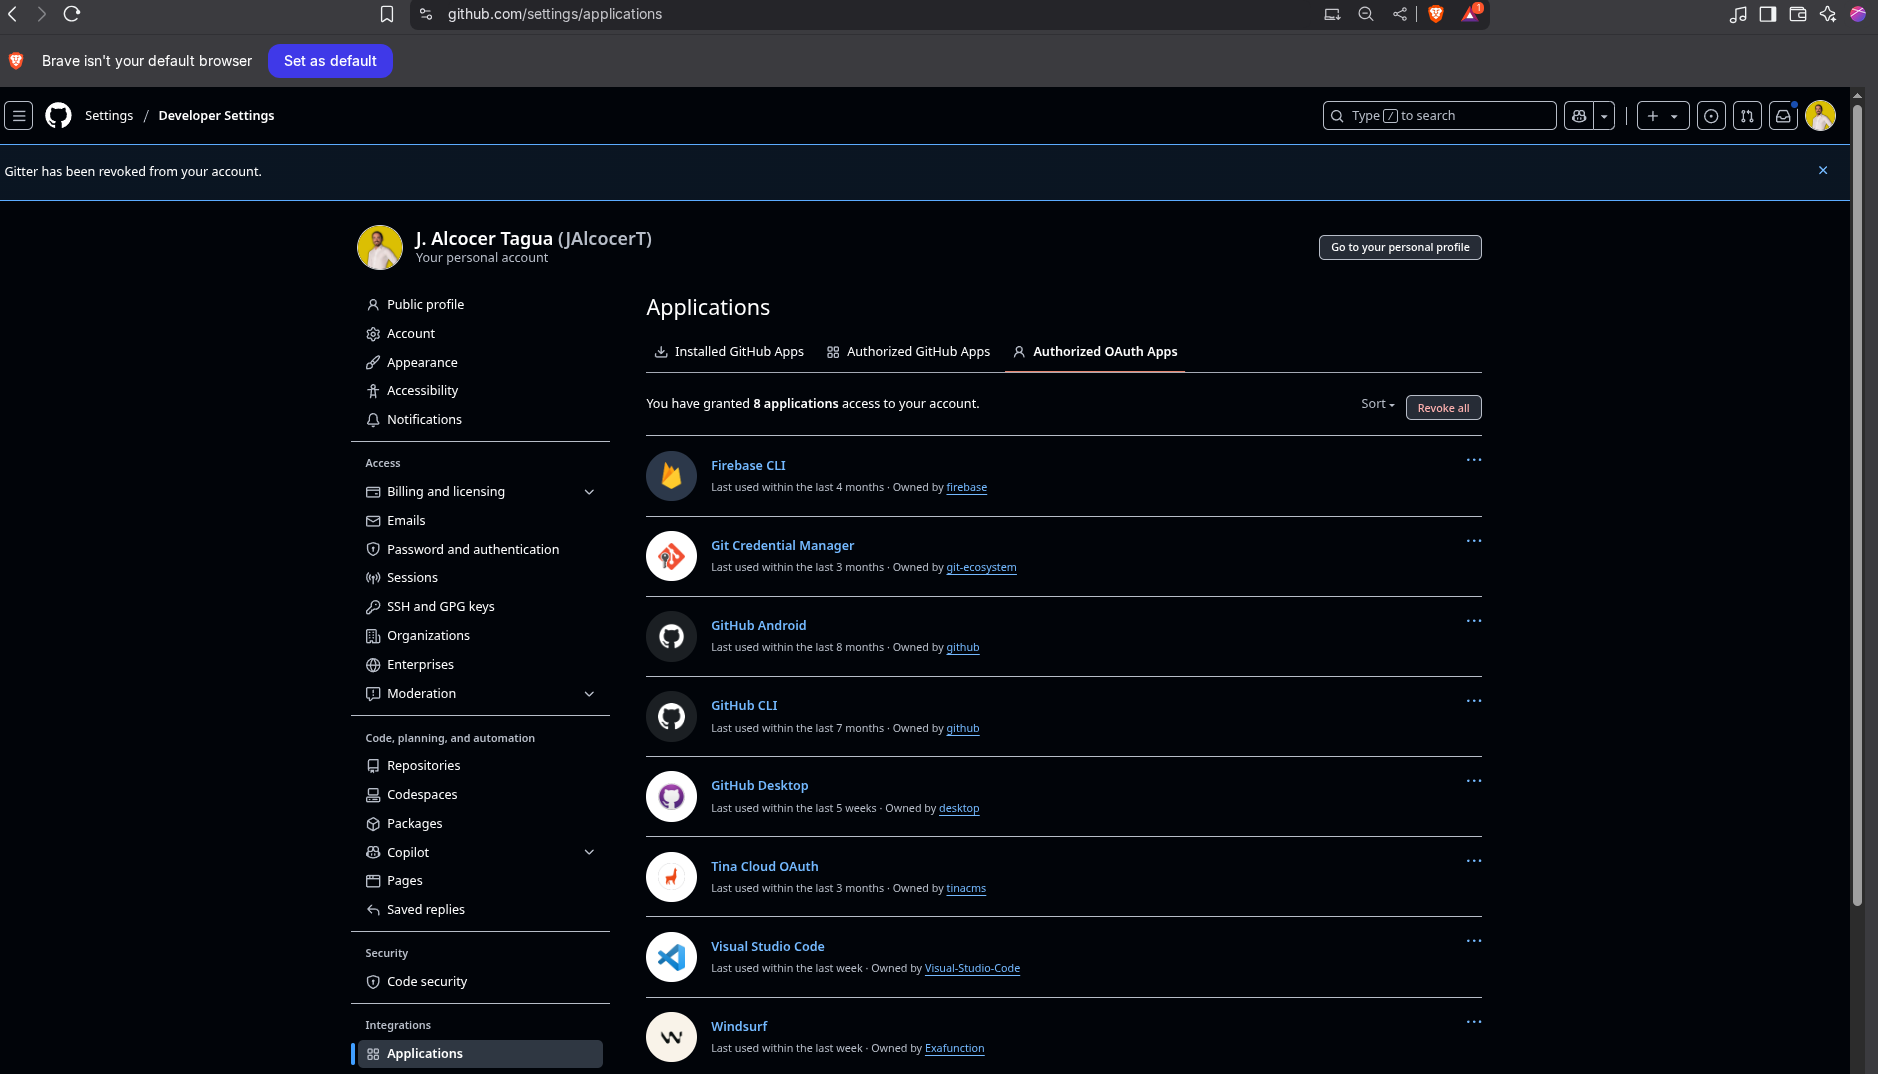Click Set as default browser button
Image resolution: width=1878 pixels, height=1074 pixels.
coord(330,61)
